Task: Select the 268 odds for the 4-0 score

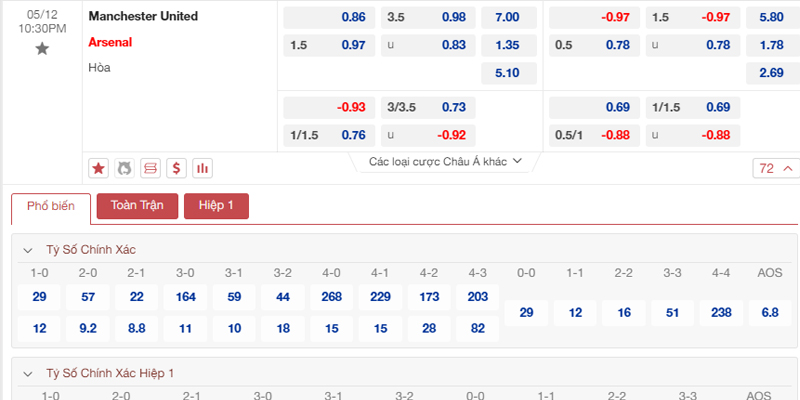Action: coord(332,297)
